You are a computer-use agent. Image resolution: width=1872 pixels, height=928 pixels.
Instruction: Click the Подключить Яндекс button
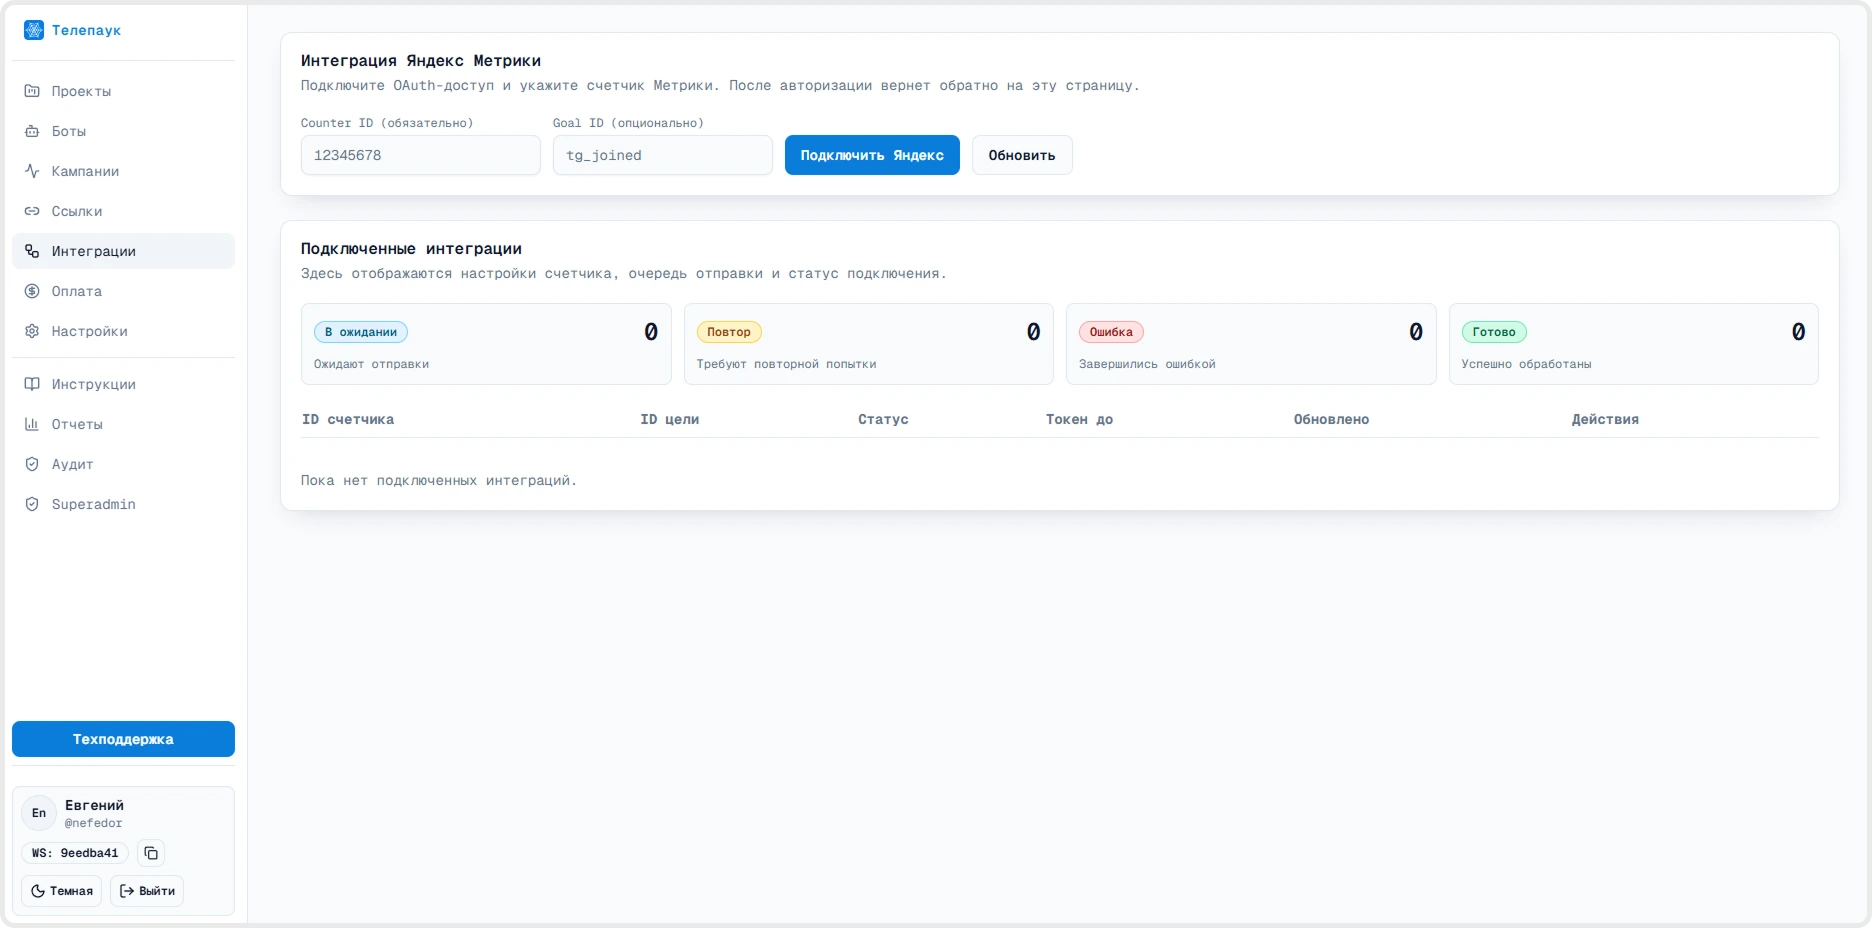click(x=872, y=155)
